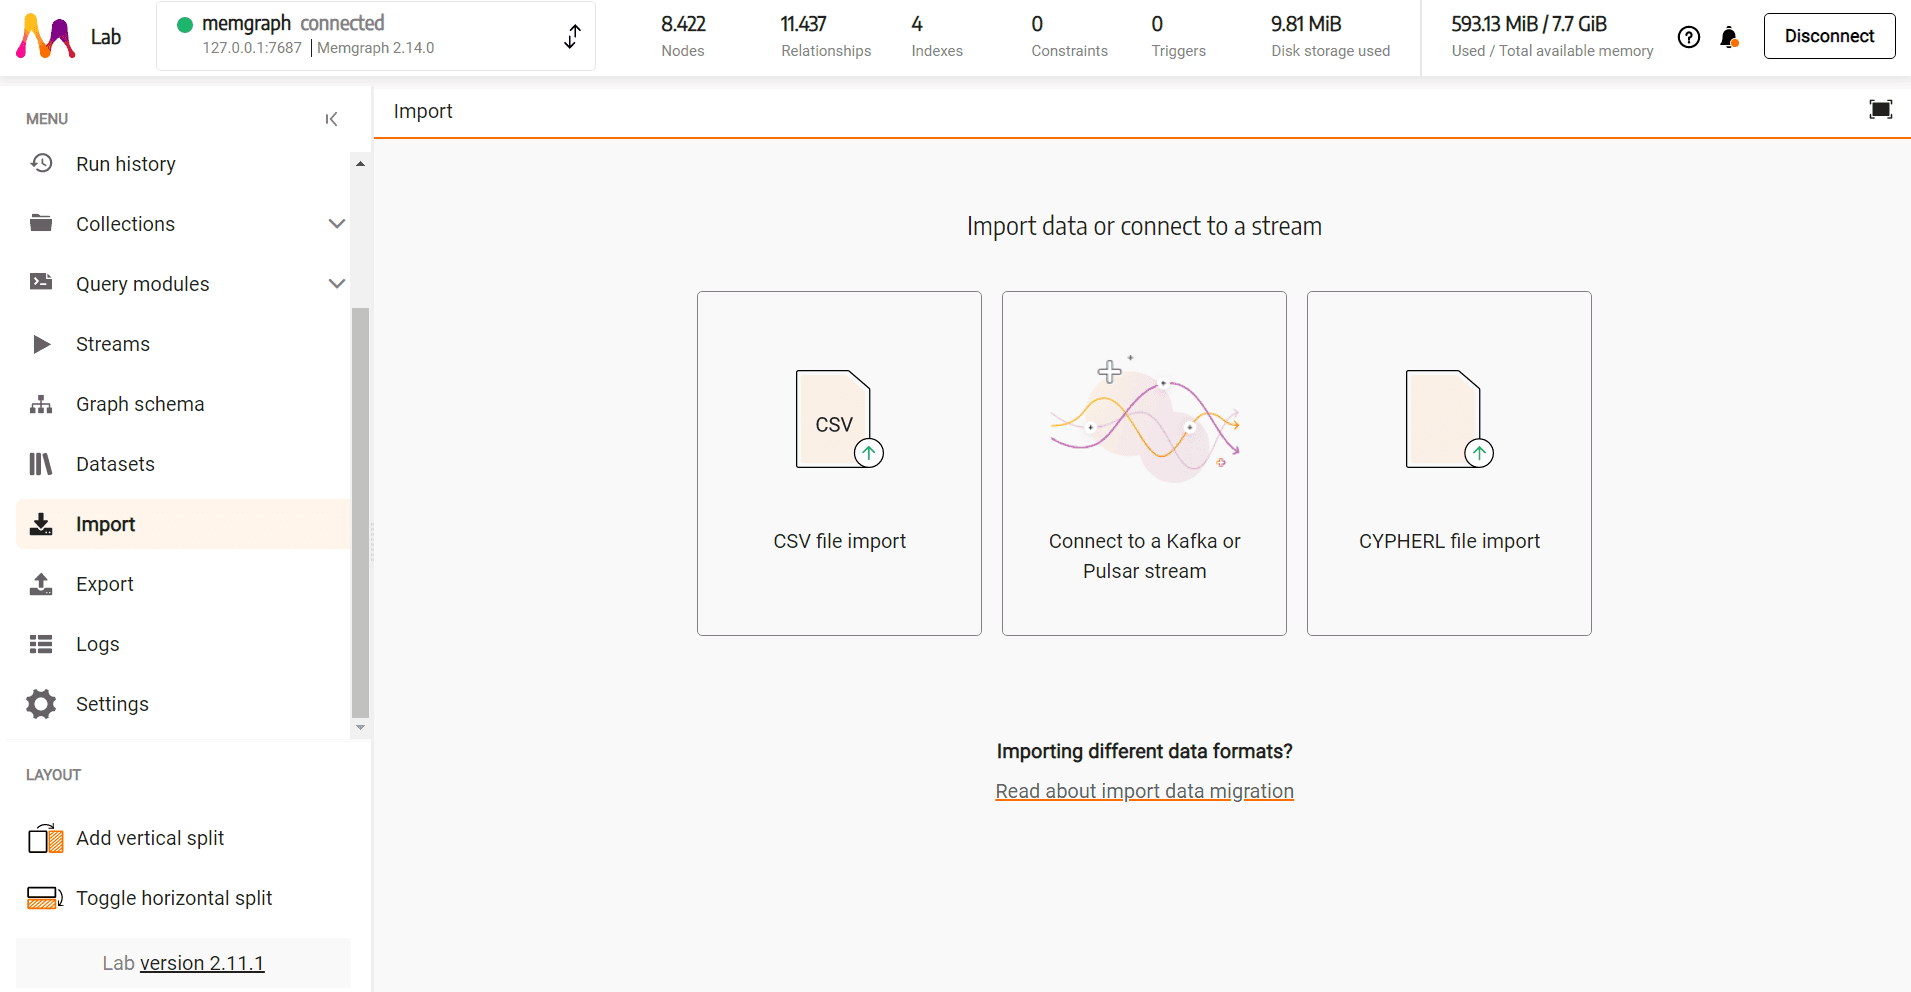Click the 8.422 Nodes statistic
The width and height of the screenshot is (1911, 992).
tap(683, 36)
